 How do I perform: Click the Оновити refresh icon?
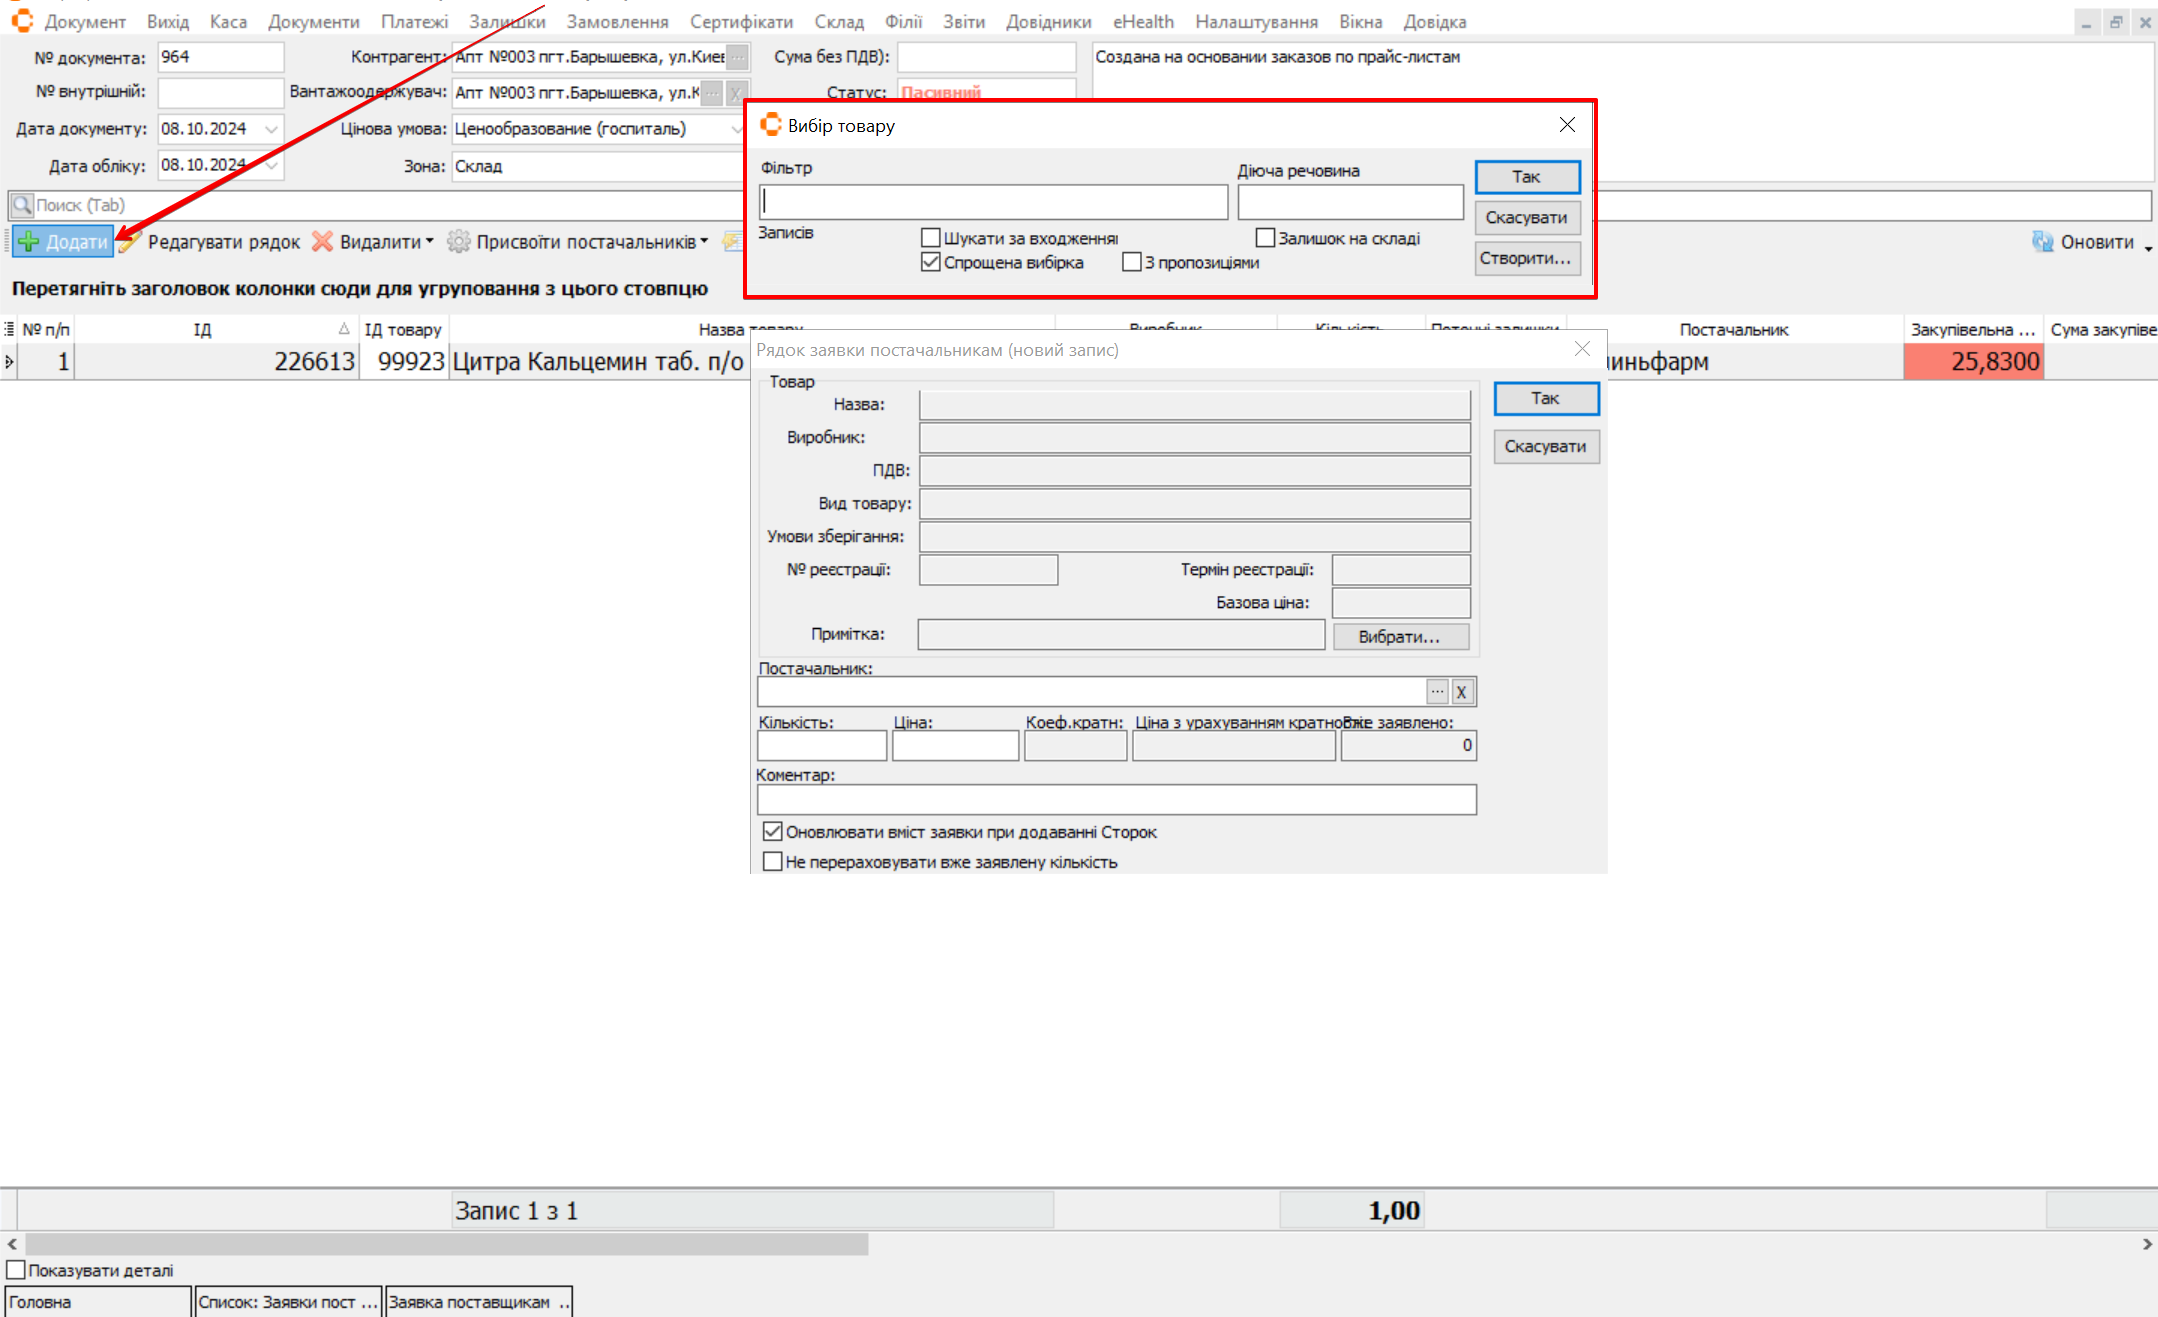click(x=2042, y=242)
